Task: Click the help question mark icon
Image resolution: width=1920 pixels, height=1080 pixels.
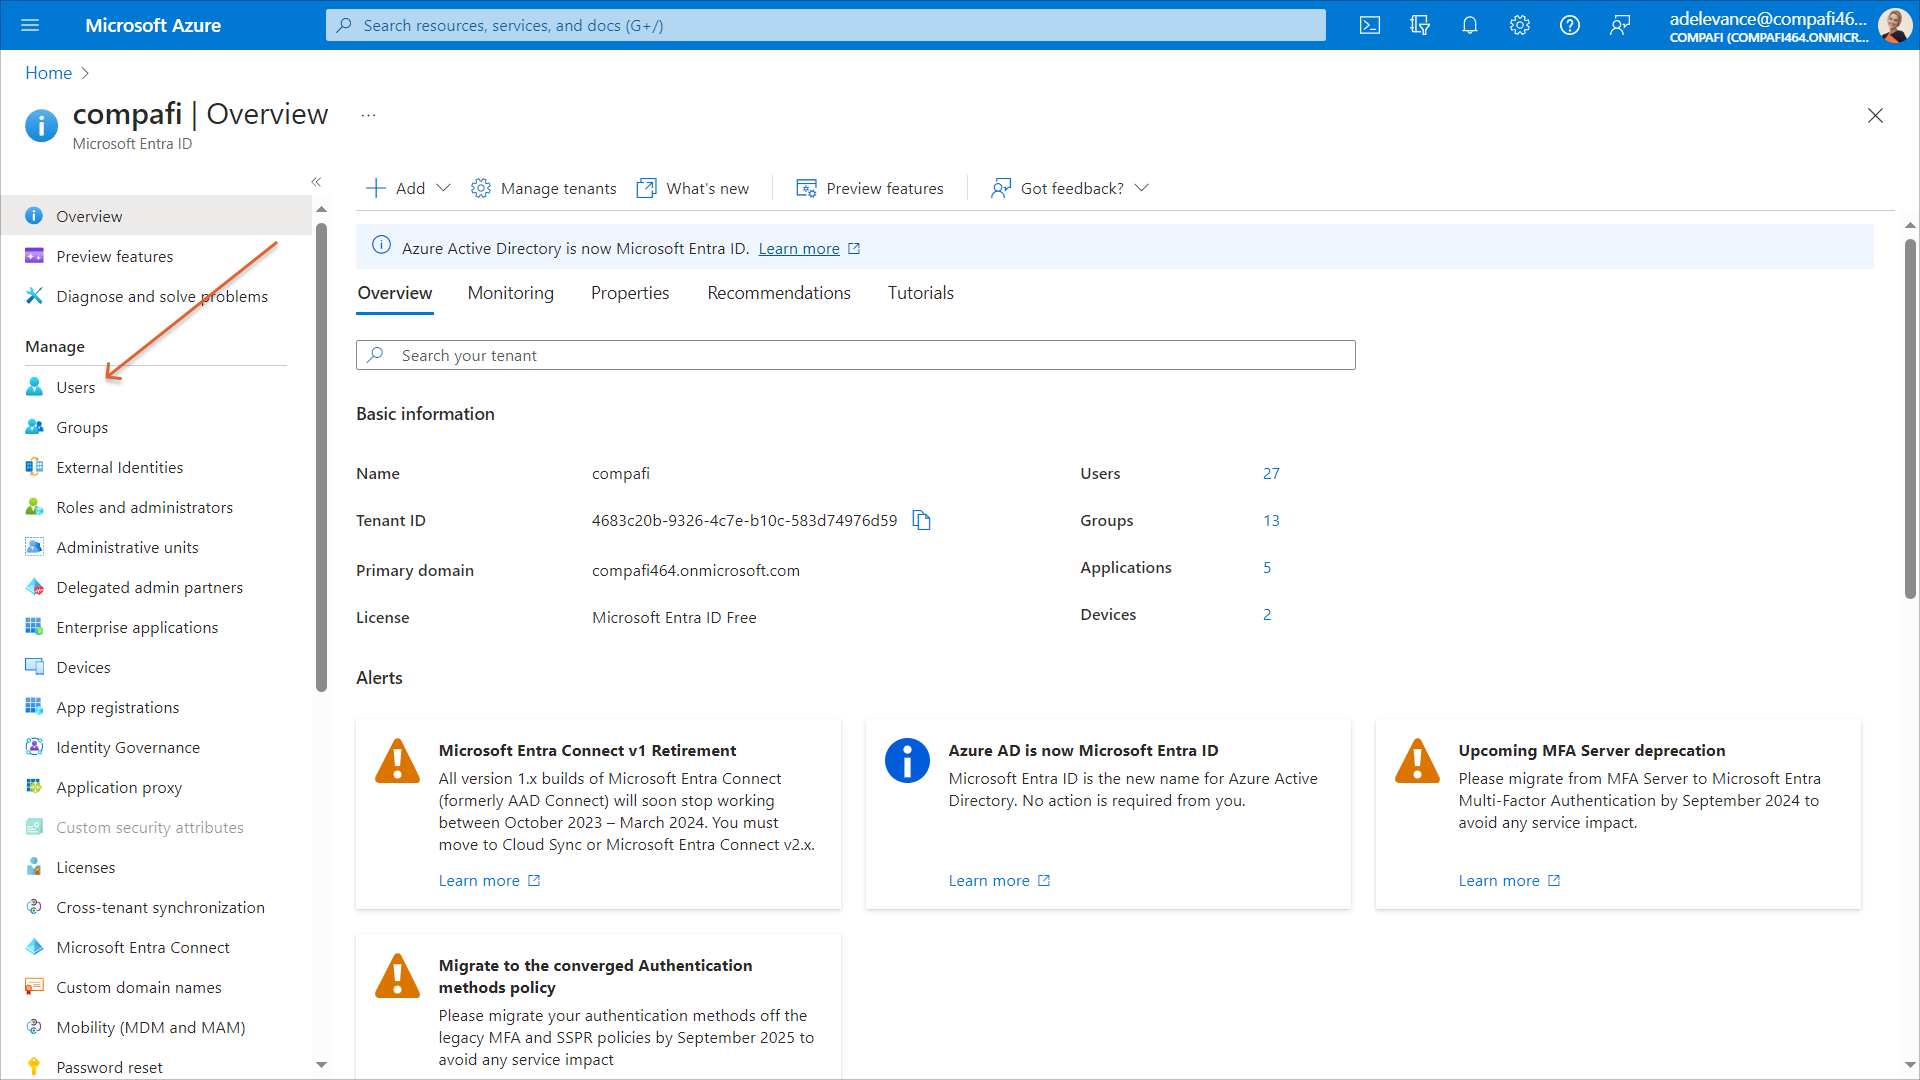Action: 1570,25
